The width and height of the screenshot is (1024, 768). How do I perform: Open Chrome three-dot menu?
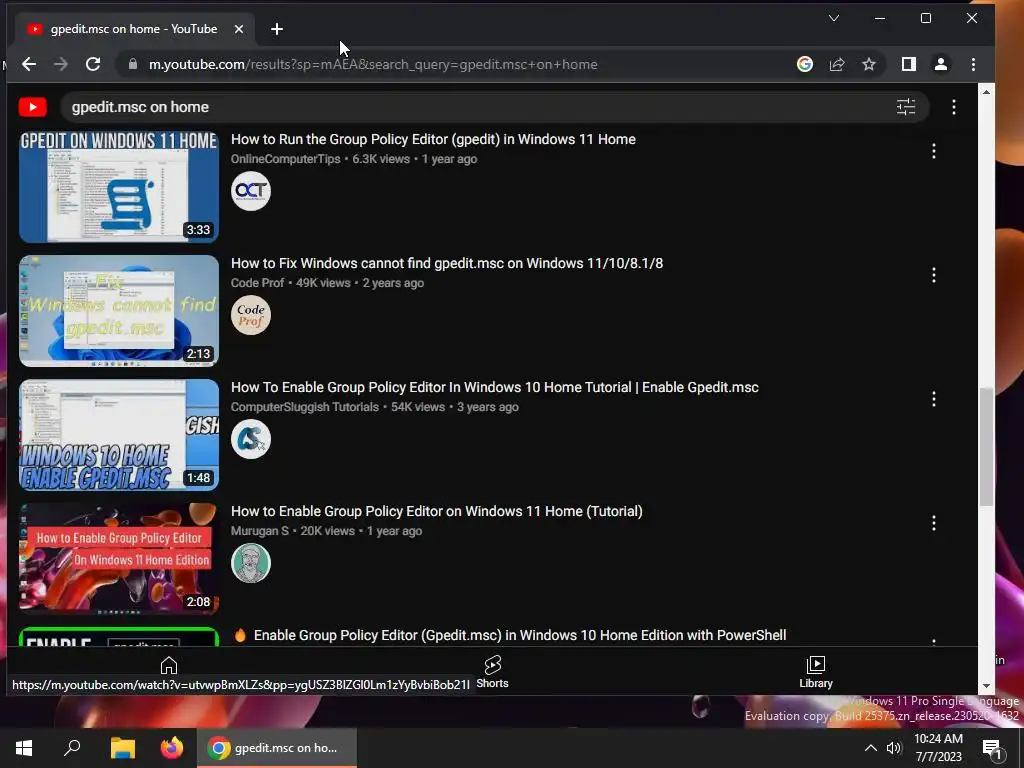coord(973,64)
